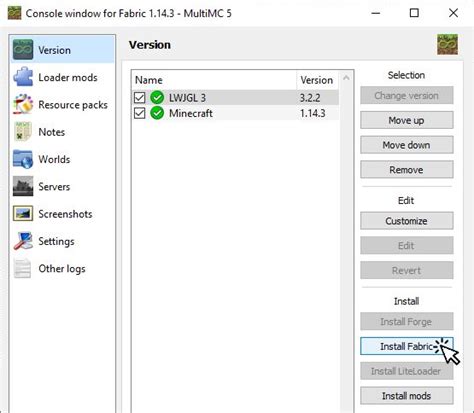Click the Worlds folder globe icon
Viewport: 474px width, 413px height.
click(x=23, y=159)
